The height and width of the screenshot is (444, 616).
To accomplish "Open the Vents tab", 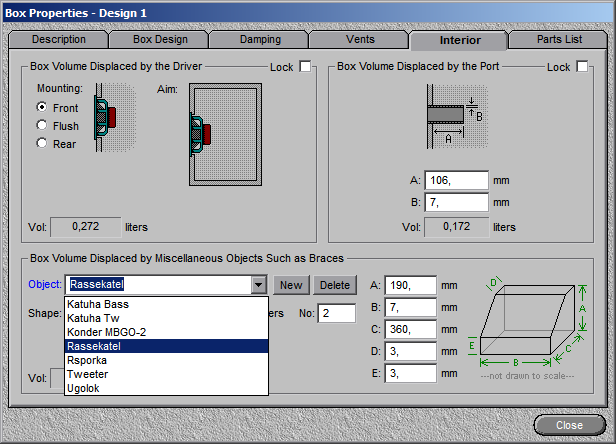I will coord(360,40).
